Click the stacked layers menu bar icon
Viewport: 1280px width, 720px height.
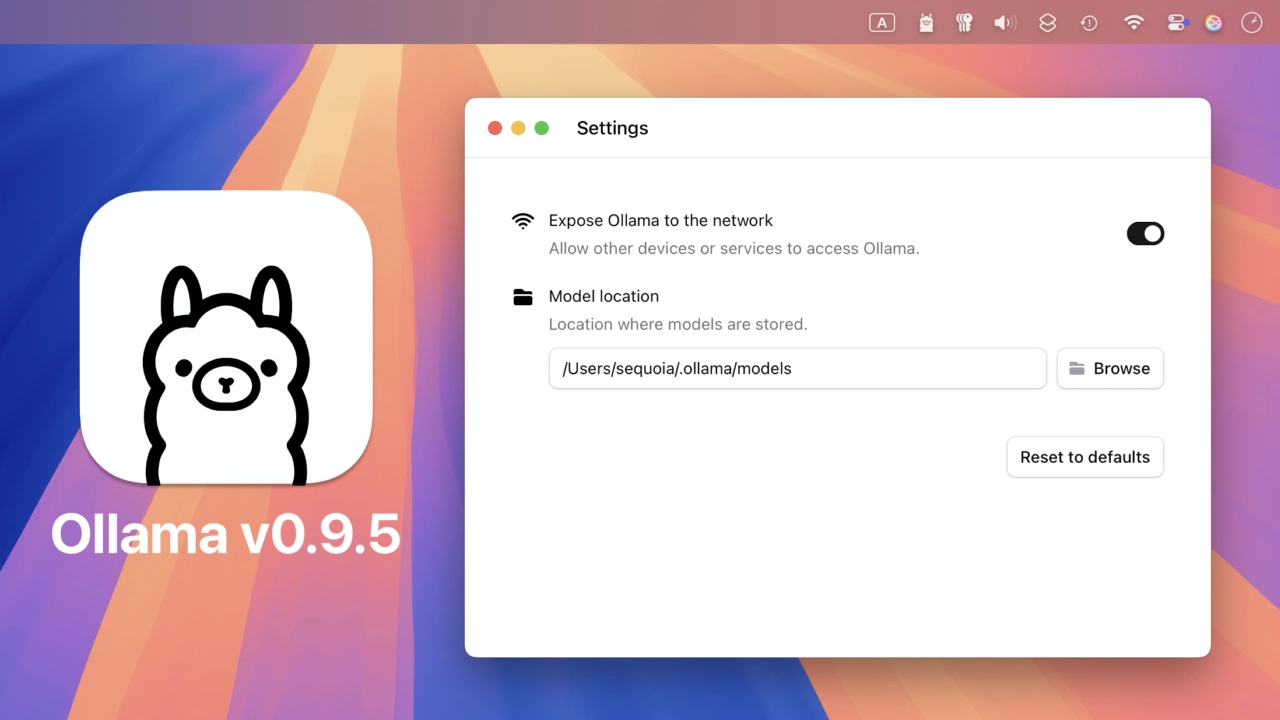point(1047,23)
